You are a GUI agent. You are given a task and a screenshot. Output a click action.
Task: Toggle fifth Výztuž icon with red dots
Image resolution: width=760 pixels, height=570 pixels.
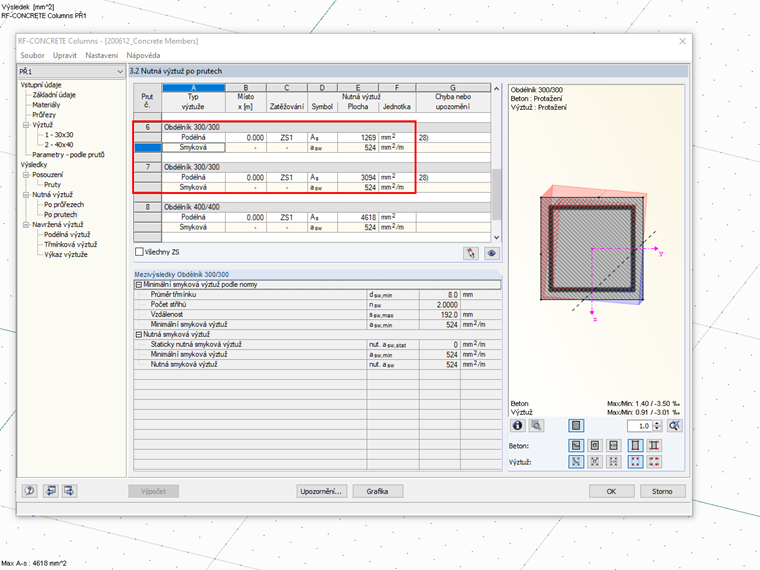654,461
